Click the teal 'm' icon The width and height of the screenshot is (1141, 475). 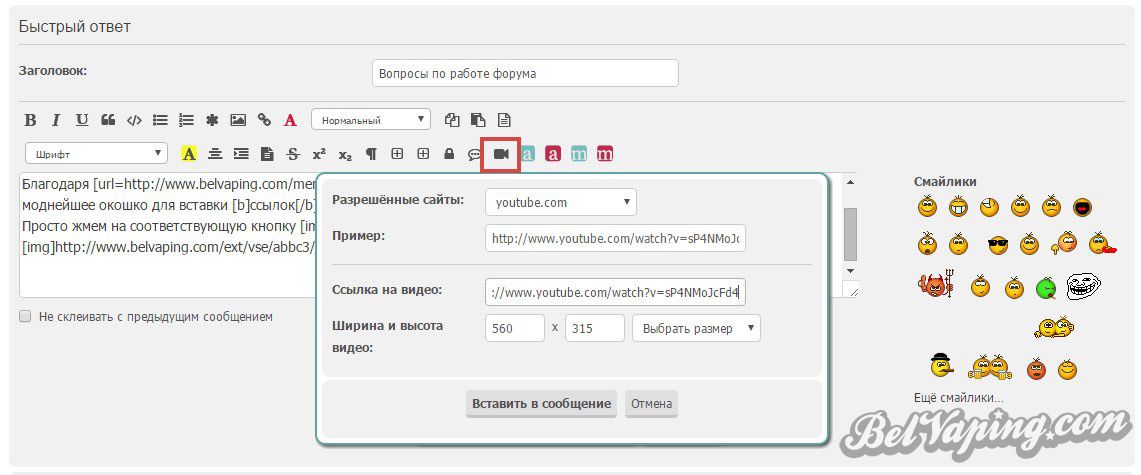[x=579, y=153]
